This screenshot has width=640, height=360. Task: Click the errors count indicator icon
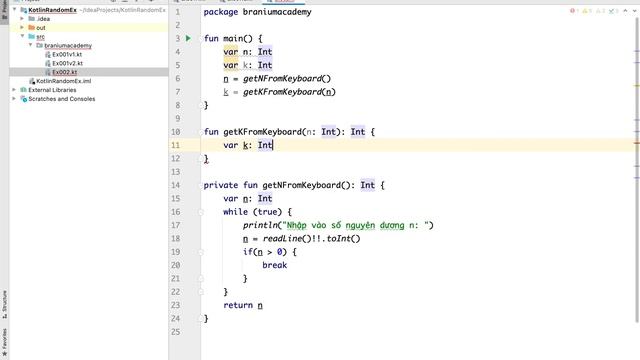(572, 11)
